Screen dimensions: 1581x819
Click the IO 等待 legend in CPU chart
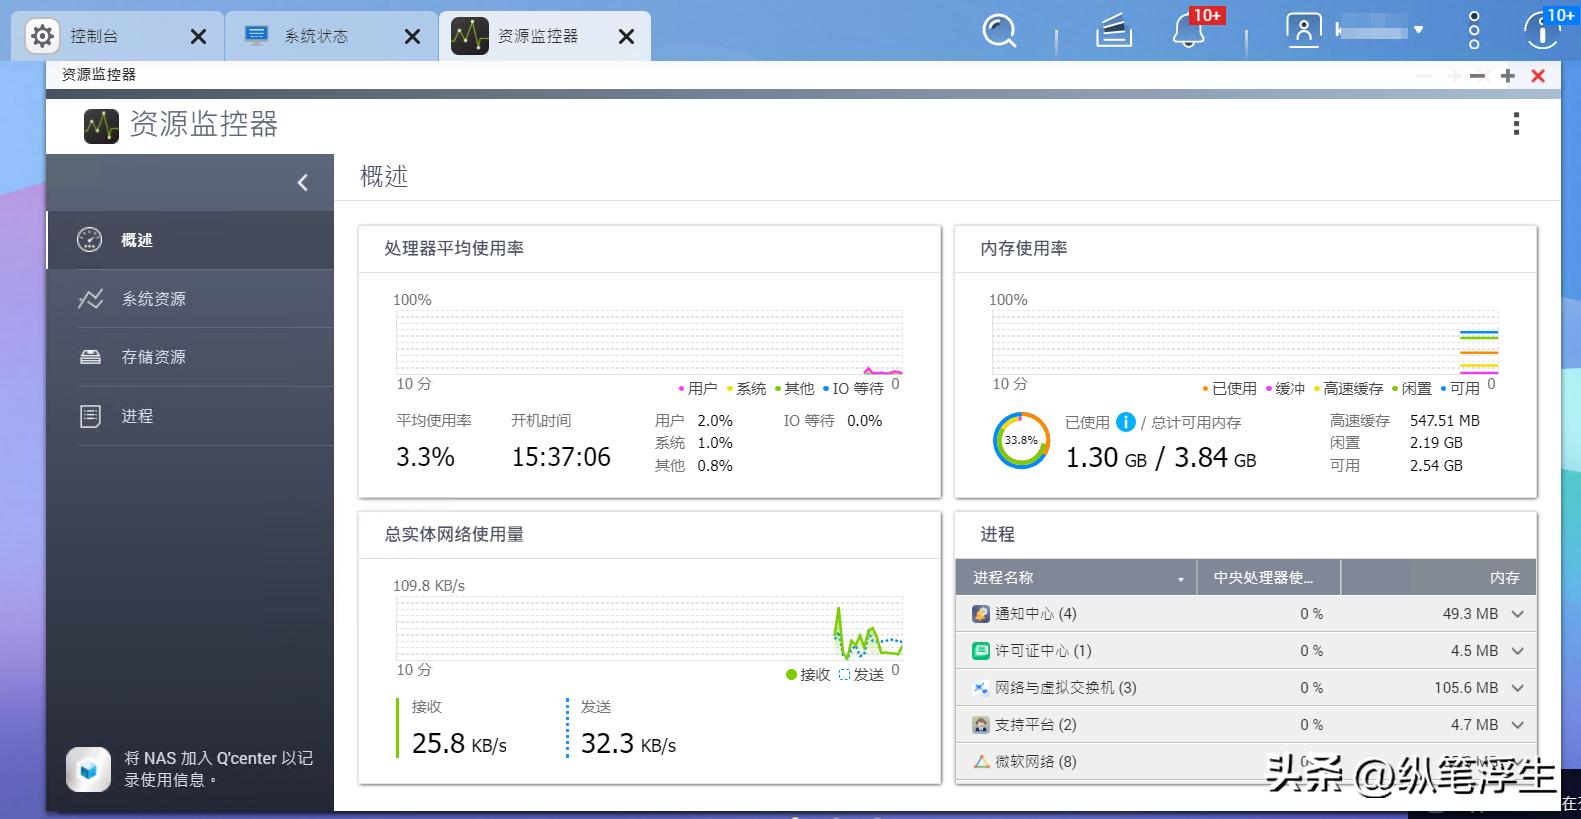click(x=853, y=389)
